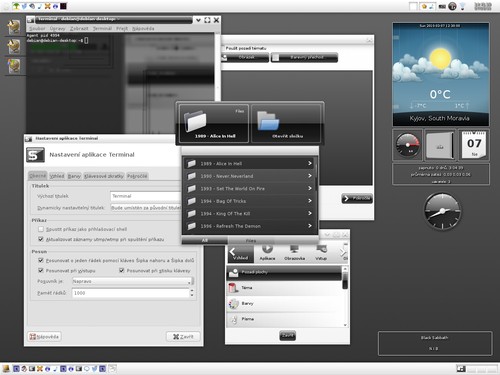Click the black terminal icon in top shelf
This screenshot has height=375, width=500.
click(x=63, y=6)
